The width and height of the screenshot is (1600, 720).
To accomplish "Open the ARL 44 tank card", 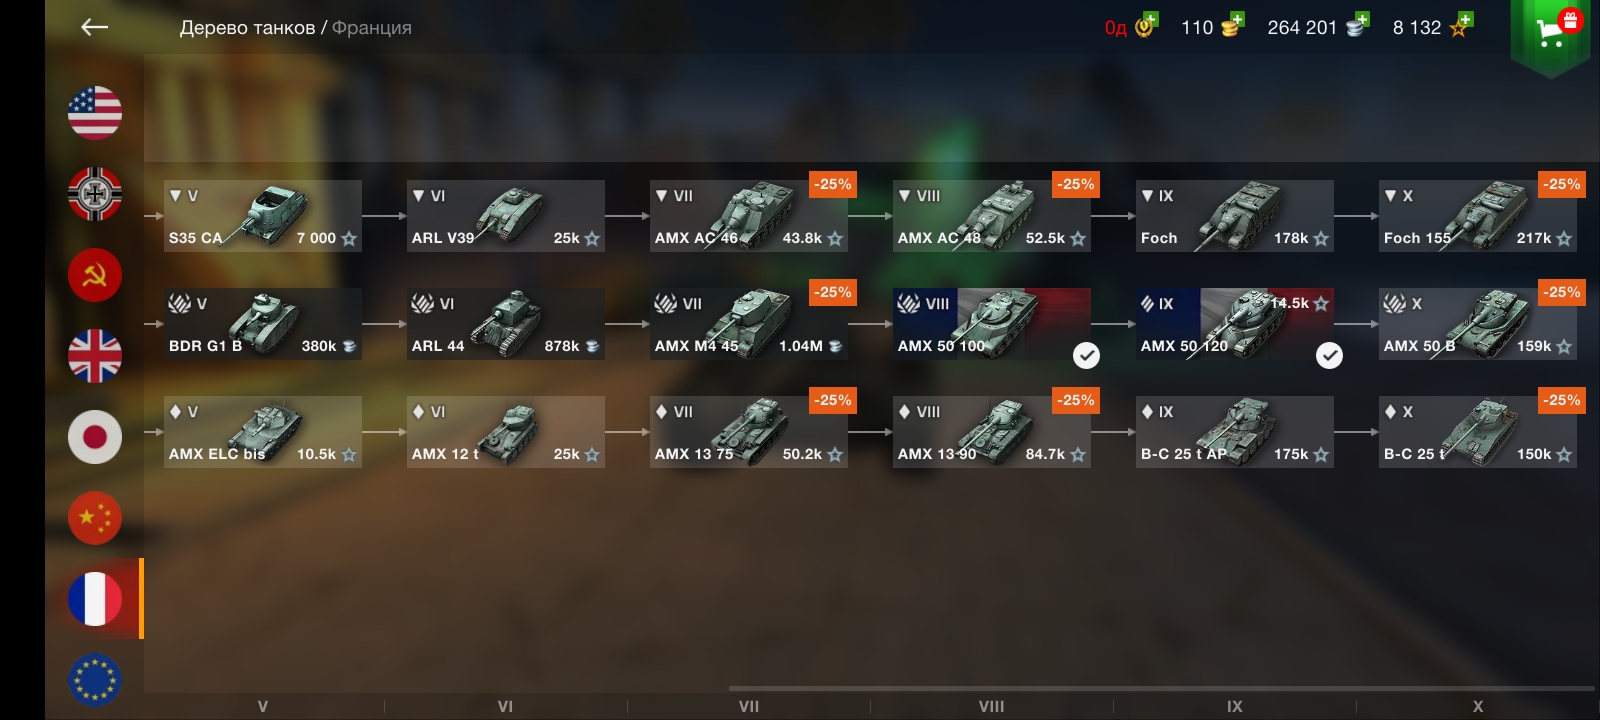I will point(506,324).
